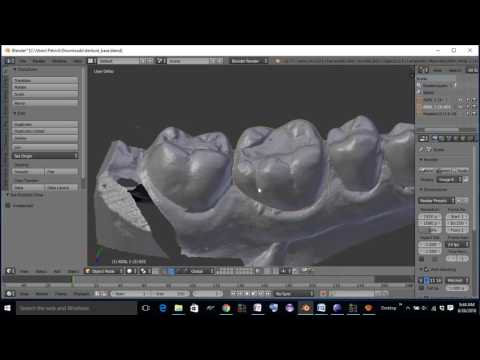
Task: Open the viewport shading mode selector
Action: (x=131, y=271)
